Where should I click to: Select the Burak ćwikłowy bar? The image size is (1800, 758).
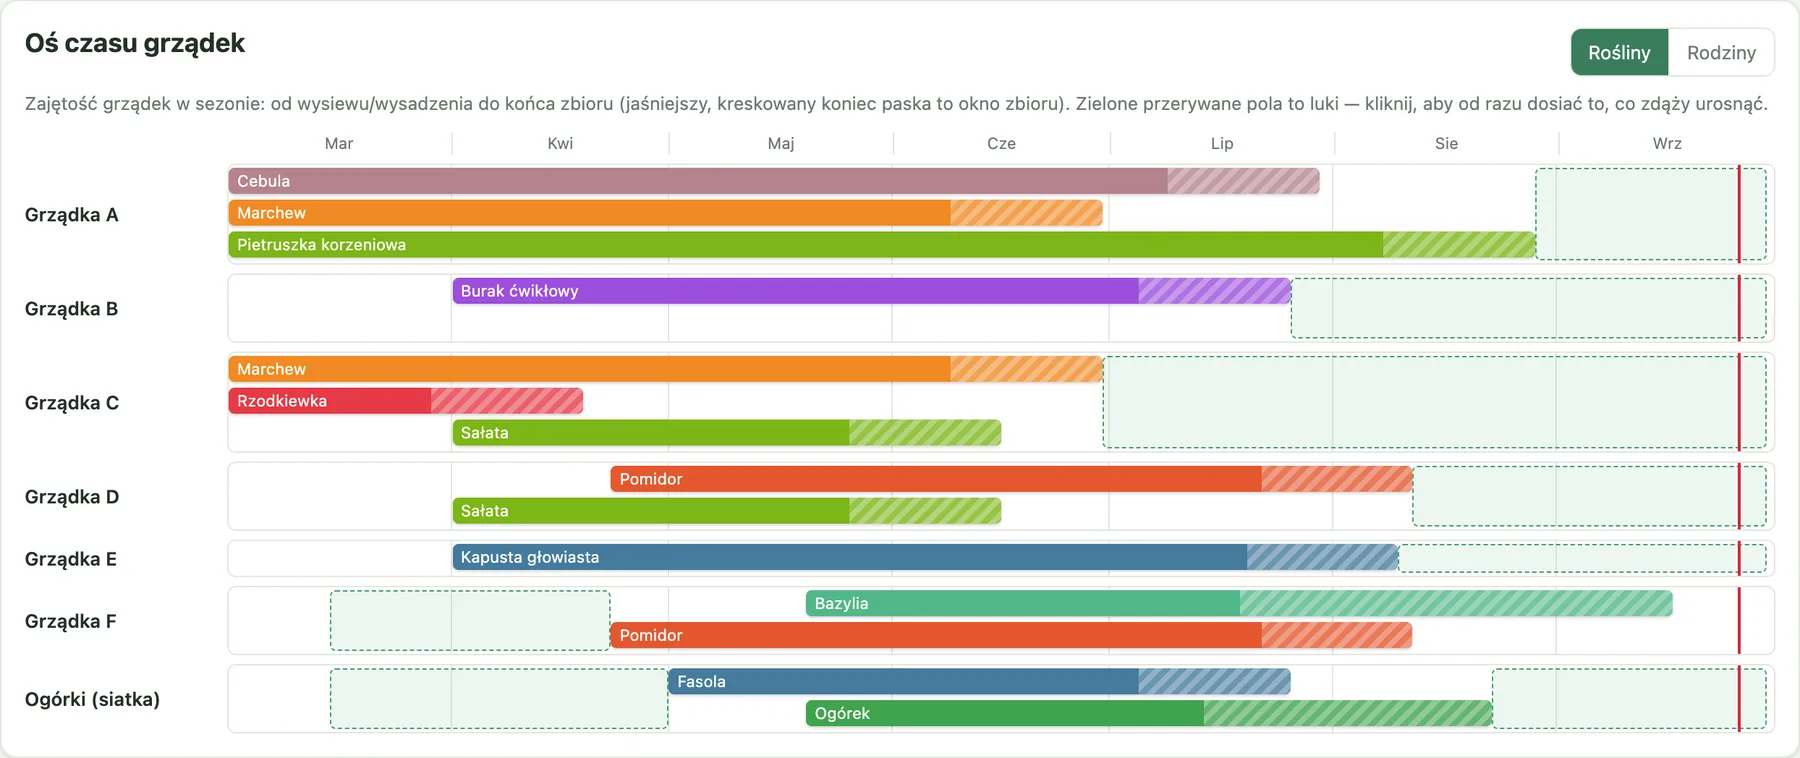point(872,291)
